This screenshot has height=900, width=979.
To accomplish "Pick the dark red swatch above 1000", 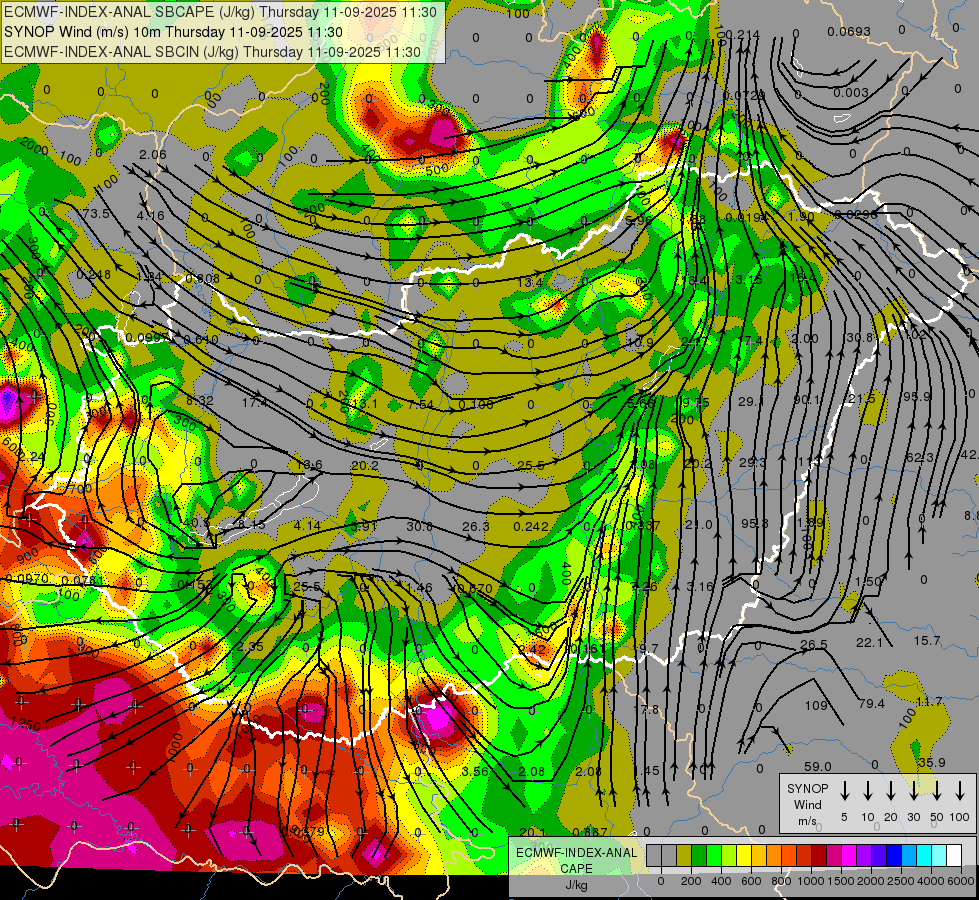I will tap(819, 856).
